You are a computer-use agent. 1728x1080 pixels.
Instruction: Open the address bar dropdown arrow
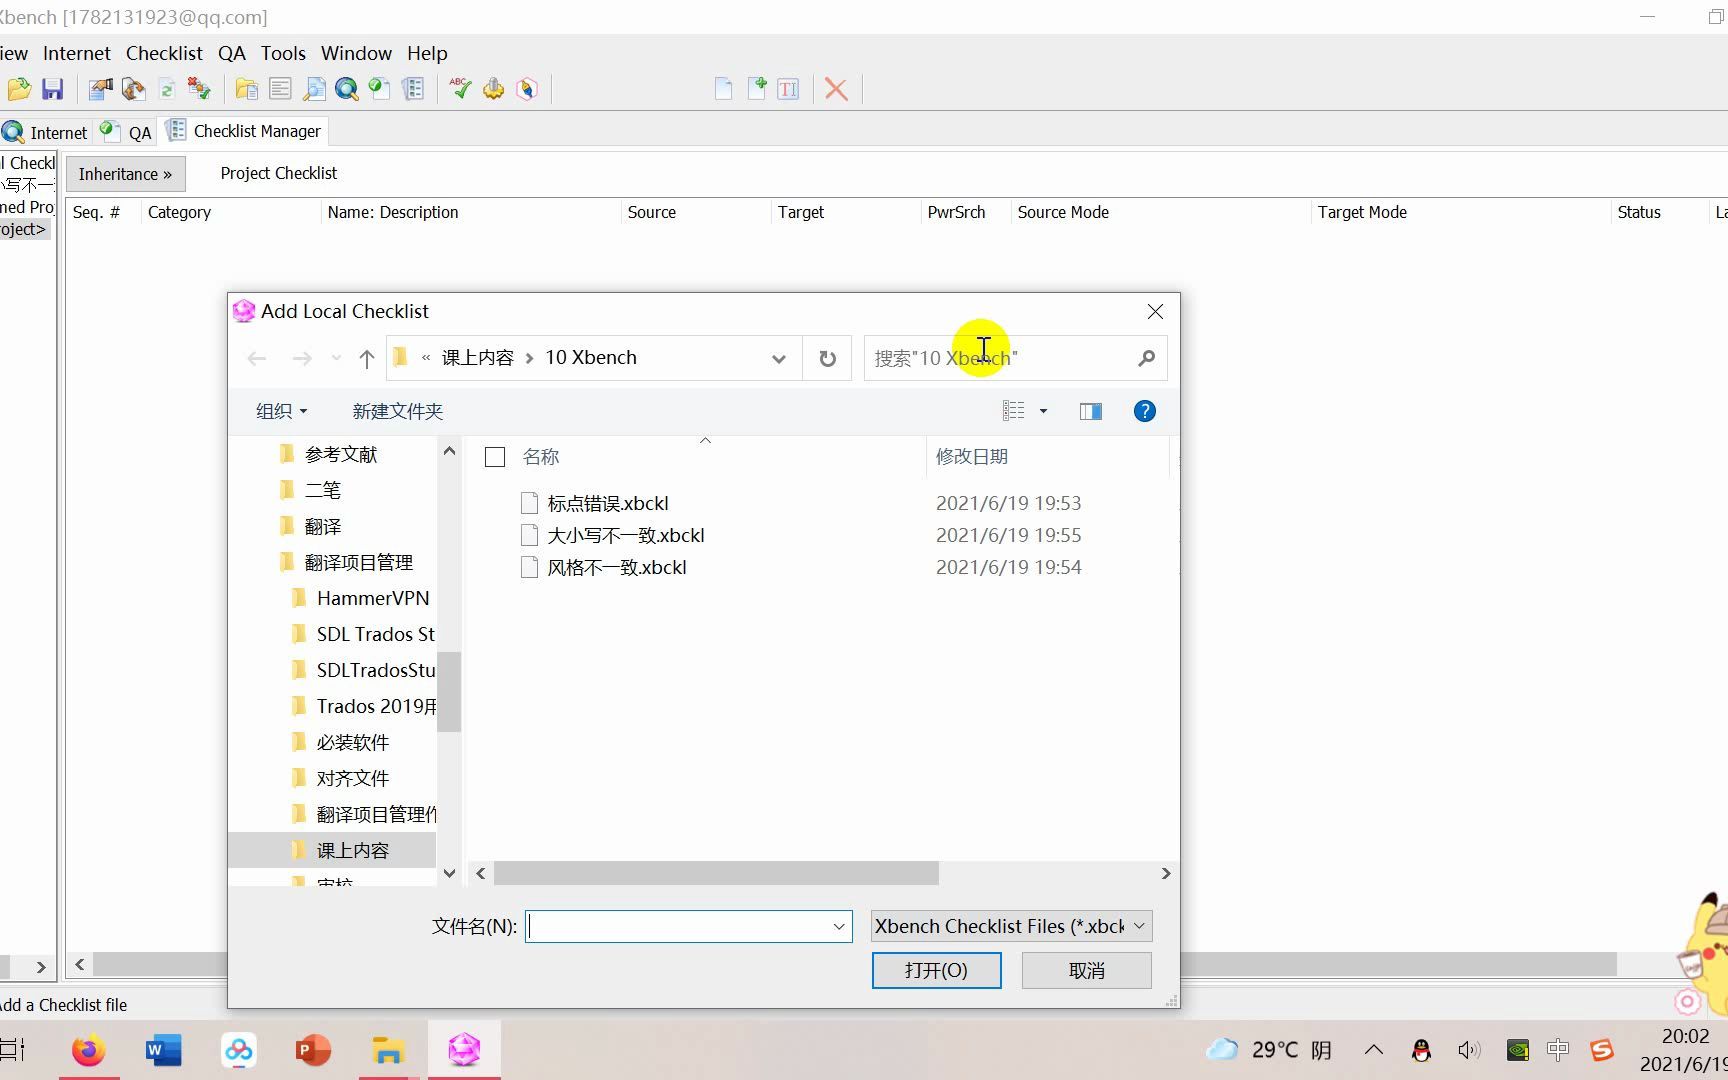(x=779, y=358)
